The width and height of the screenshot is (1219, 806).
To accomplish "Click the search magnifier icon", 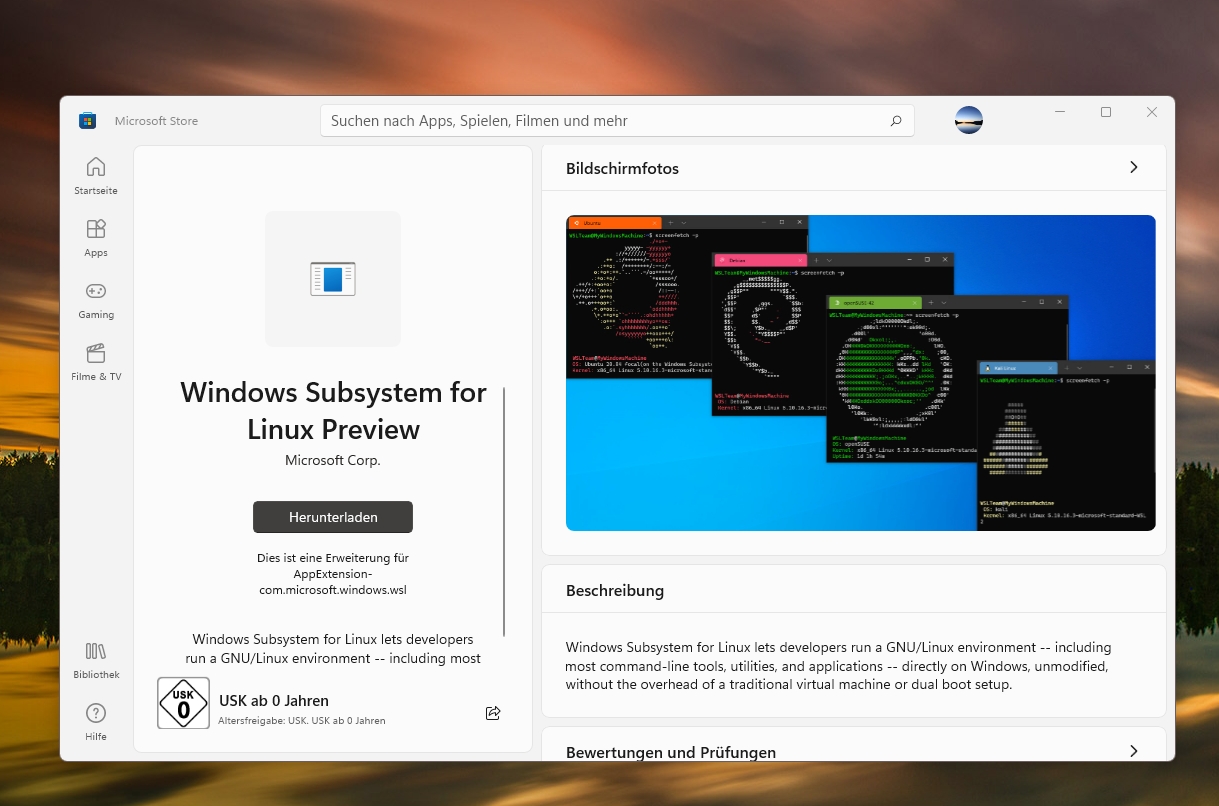I will [895, 121].
